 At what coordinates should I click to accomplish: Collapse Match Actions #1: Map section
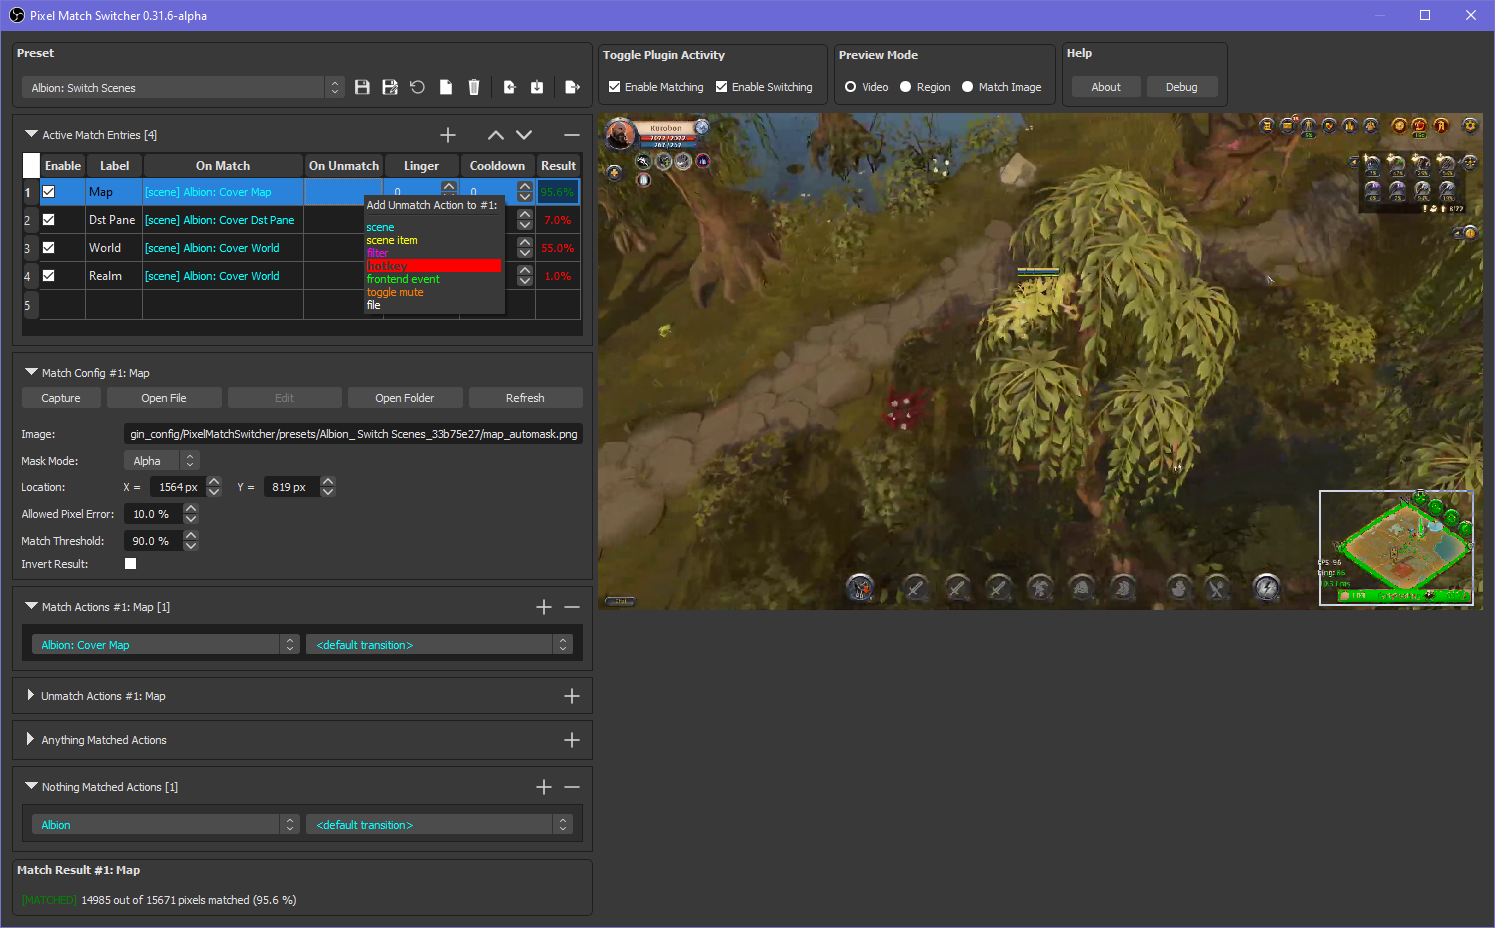point(31,606)
